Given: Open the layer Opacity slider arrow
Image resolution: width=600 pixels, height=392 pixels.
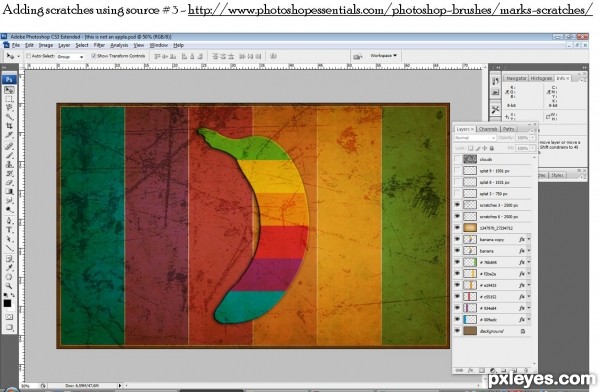Looking at the screenshot, I should (532, 138).
